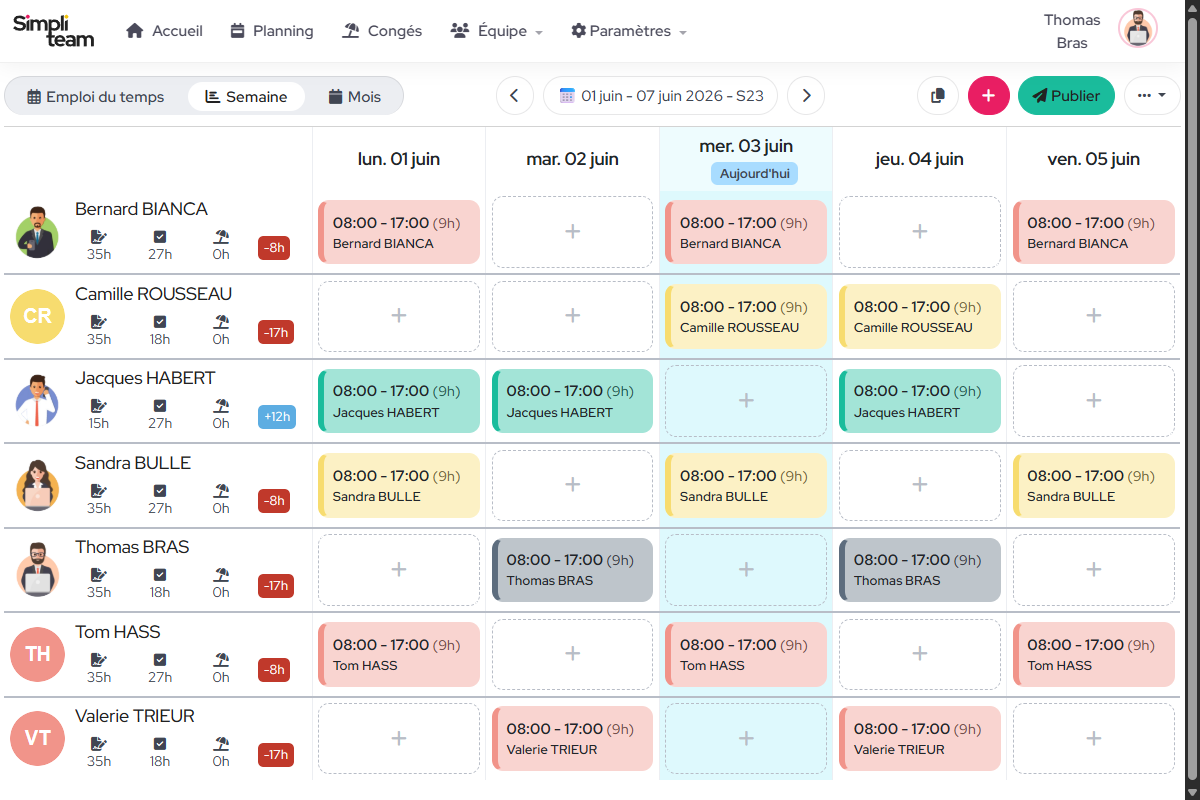The width and height of the screenshot is (1200, 800).
Task: Add shift for Jacques HABERT on Wednesday
Action: tap(746, 401)
